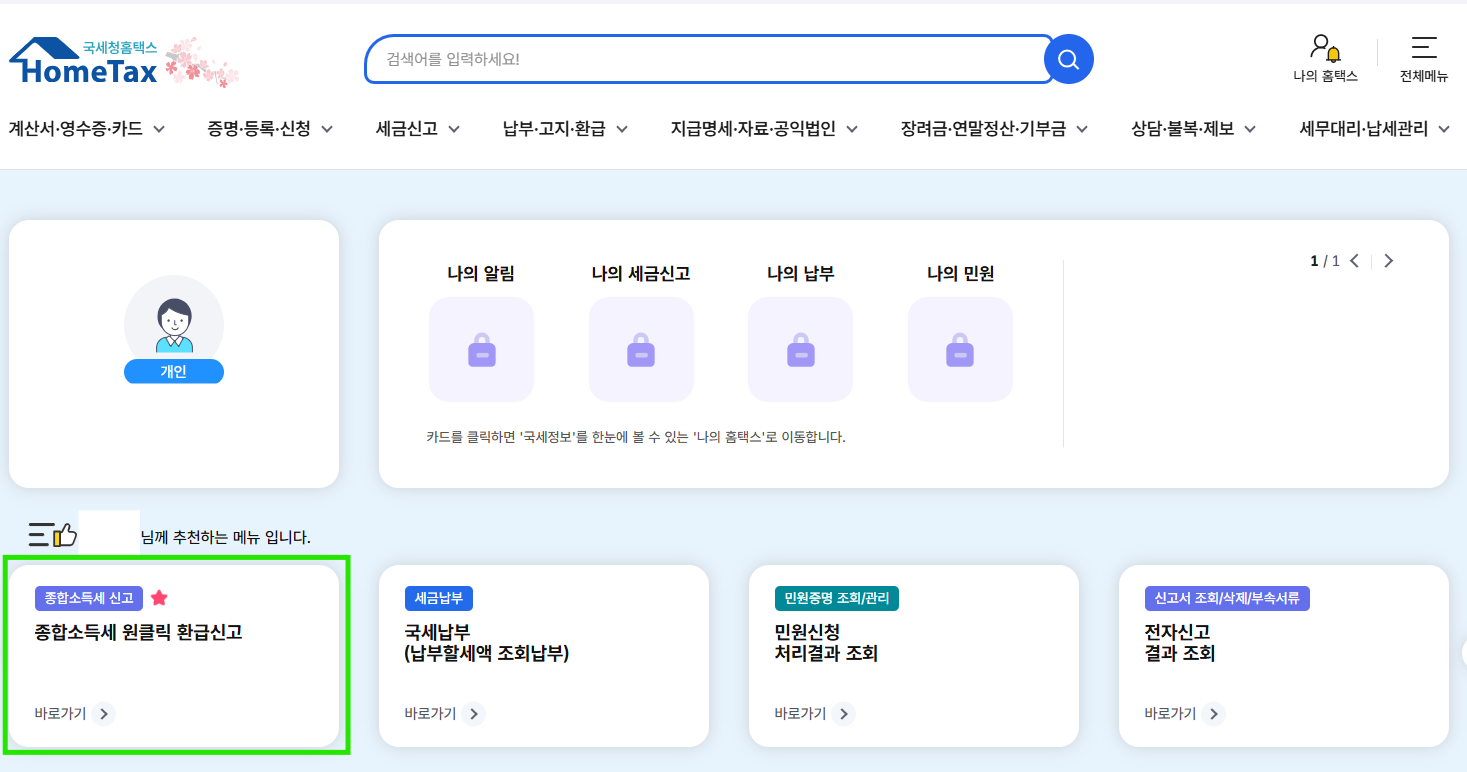Image resolution: width=1467 pixels, height=772 pixels.
Task: Click the next page arrow beside 1/1
Action: [1388, 260]
